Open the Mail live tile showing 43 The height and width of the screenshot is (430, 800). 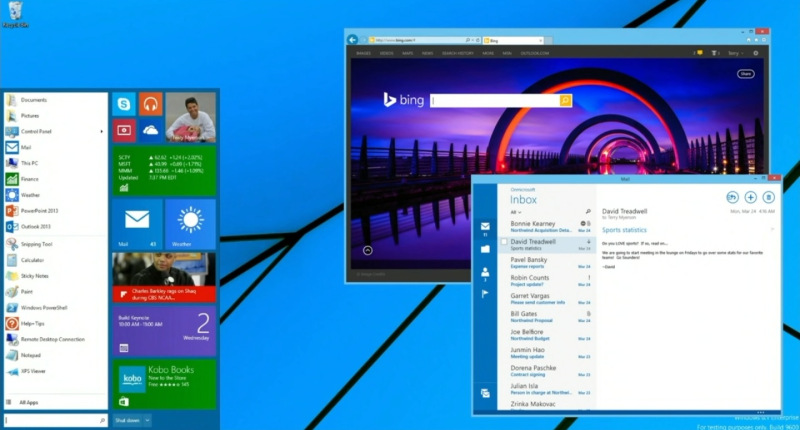tap(137, 224)
